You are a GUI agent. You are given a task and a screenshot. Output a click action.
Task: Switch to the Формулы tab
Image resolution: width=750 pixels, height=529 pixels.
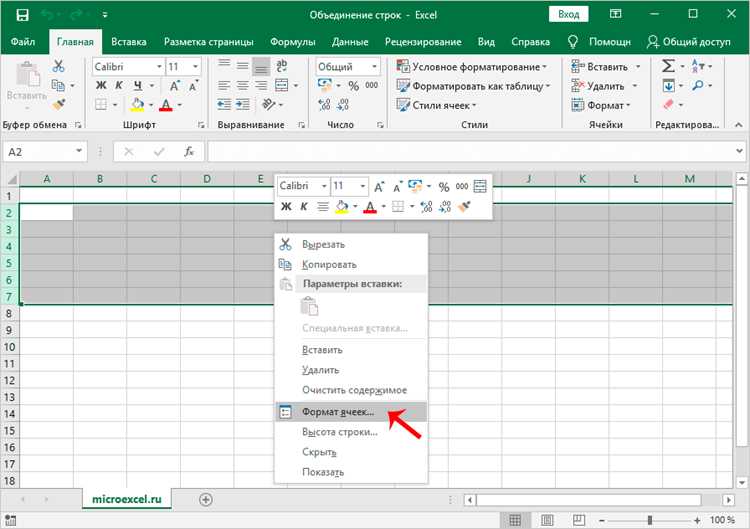point(293,42)
